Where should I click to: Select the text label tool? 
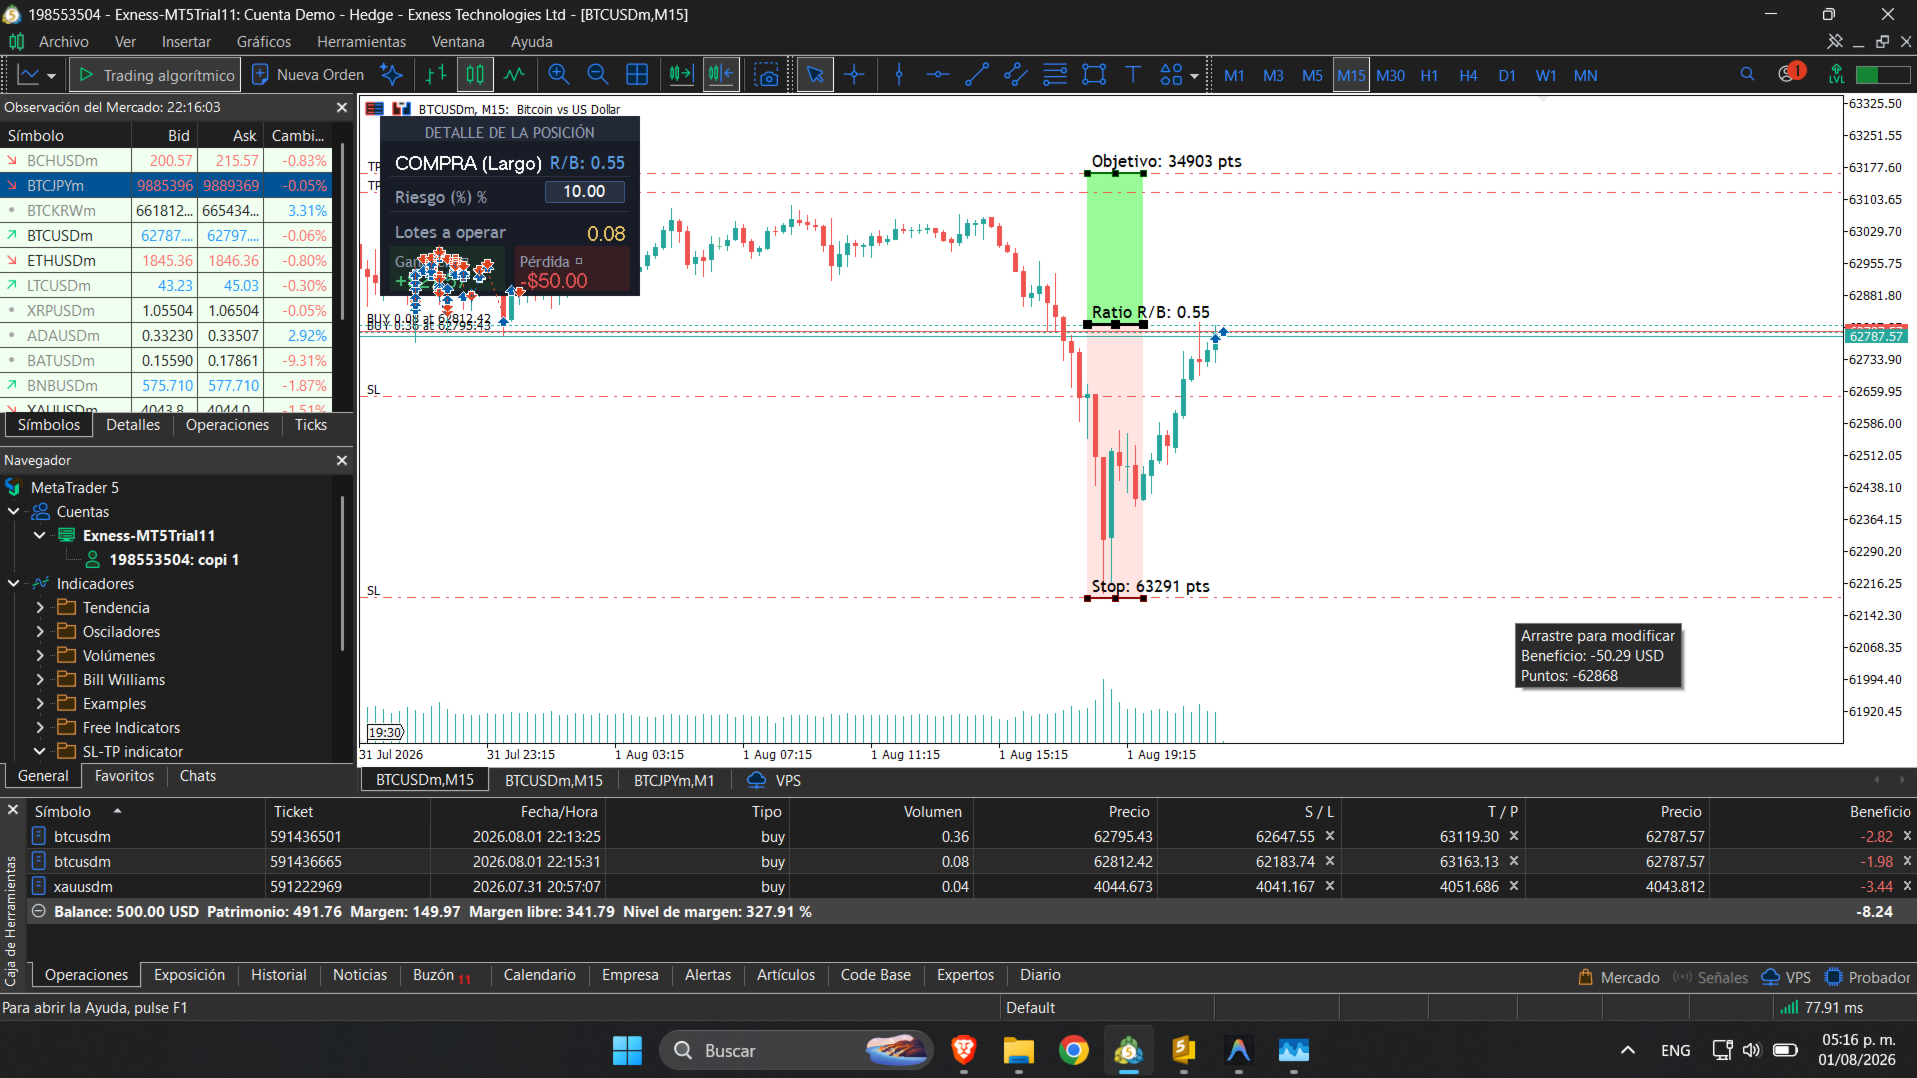(1133, 75)
